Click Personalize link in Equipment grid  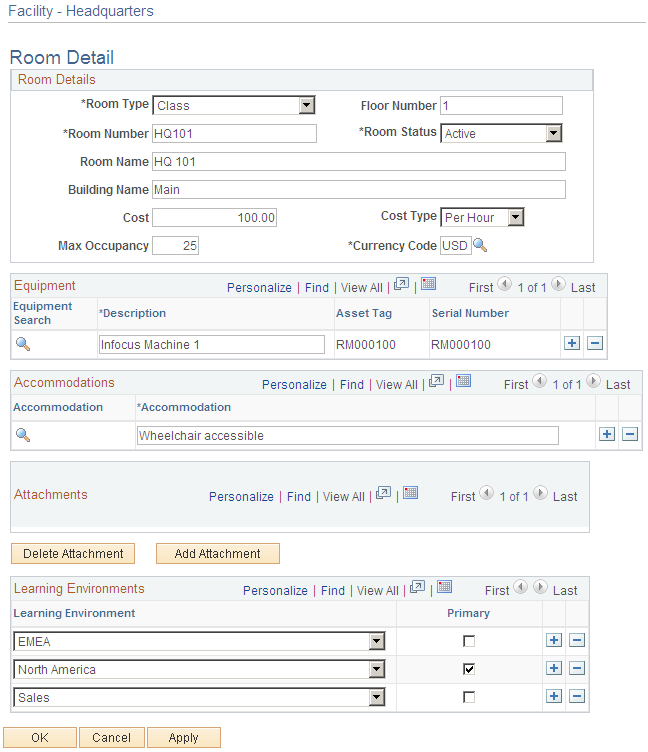pos(259,288)
